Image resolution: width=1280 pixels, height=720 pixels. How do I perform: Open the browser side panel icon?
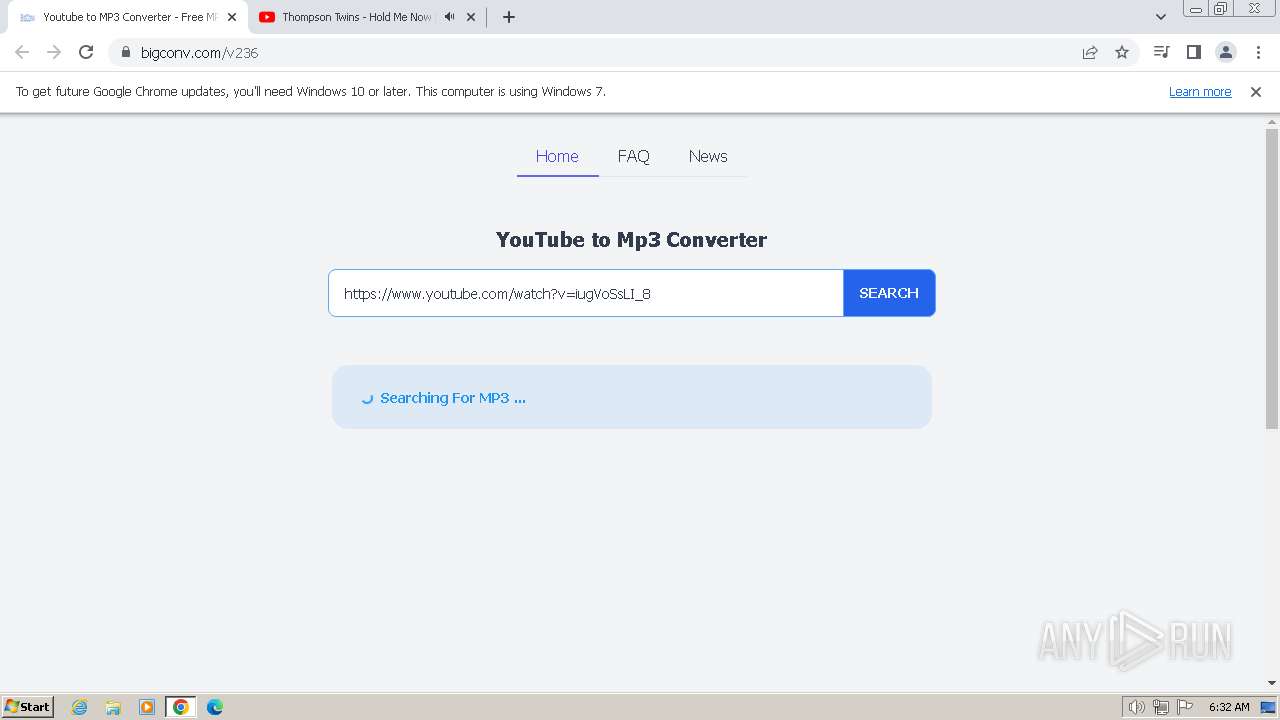point(1193,52)
